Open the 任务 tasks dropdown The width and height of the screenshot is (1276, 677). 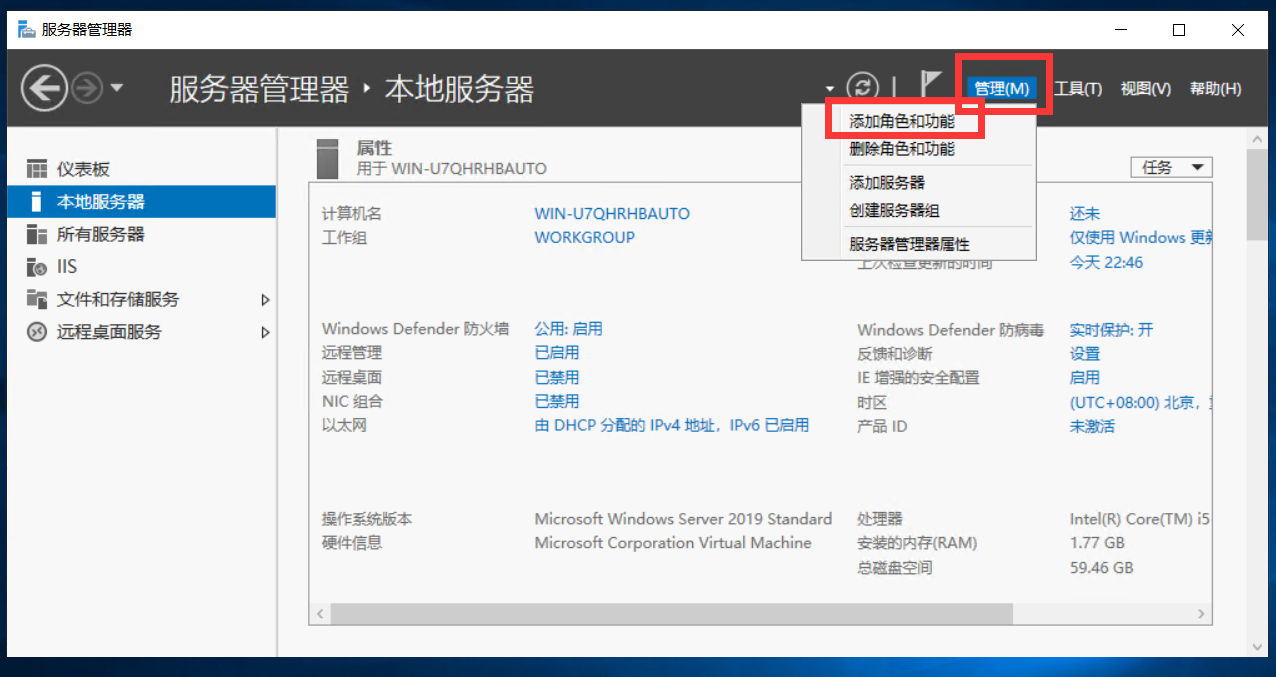click(x=1171, y=167)
